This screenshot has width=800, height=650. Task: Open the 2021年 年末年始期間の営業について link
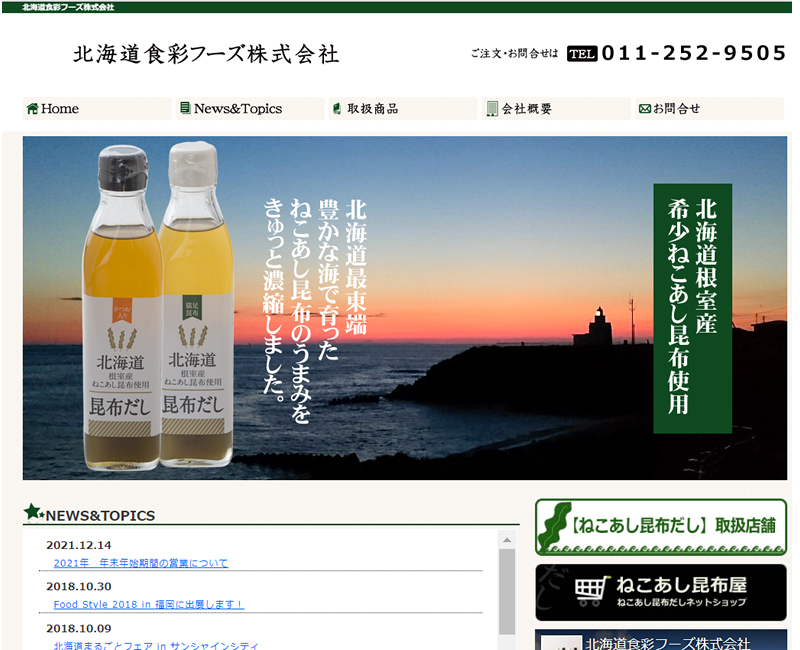pyautogui.click(x=141, y=563)
